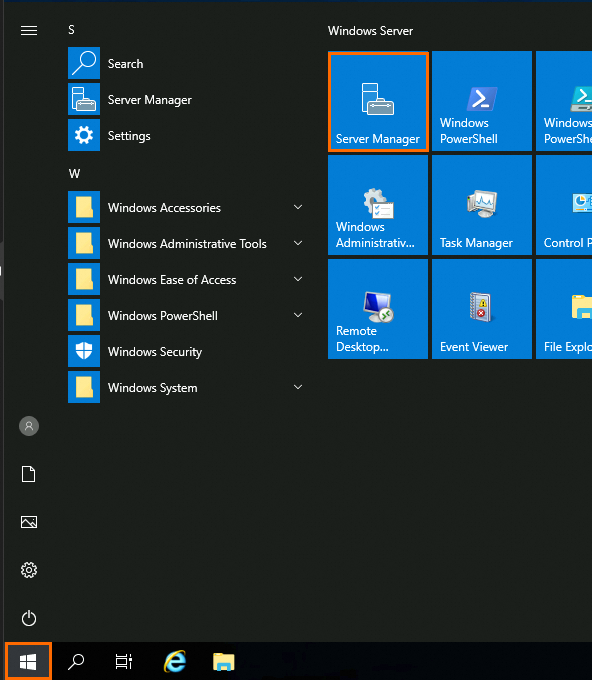This screenshot has height=680, width=592.
Task: Expand the Windows Administrative Tools chevron
Action: [x=298, y=243]
